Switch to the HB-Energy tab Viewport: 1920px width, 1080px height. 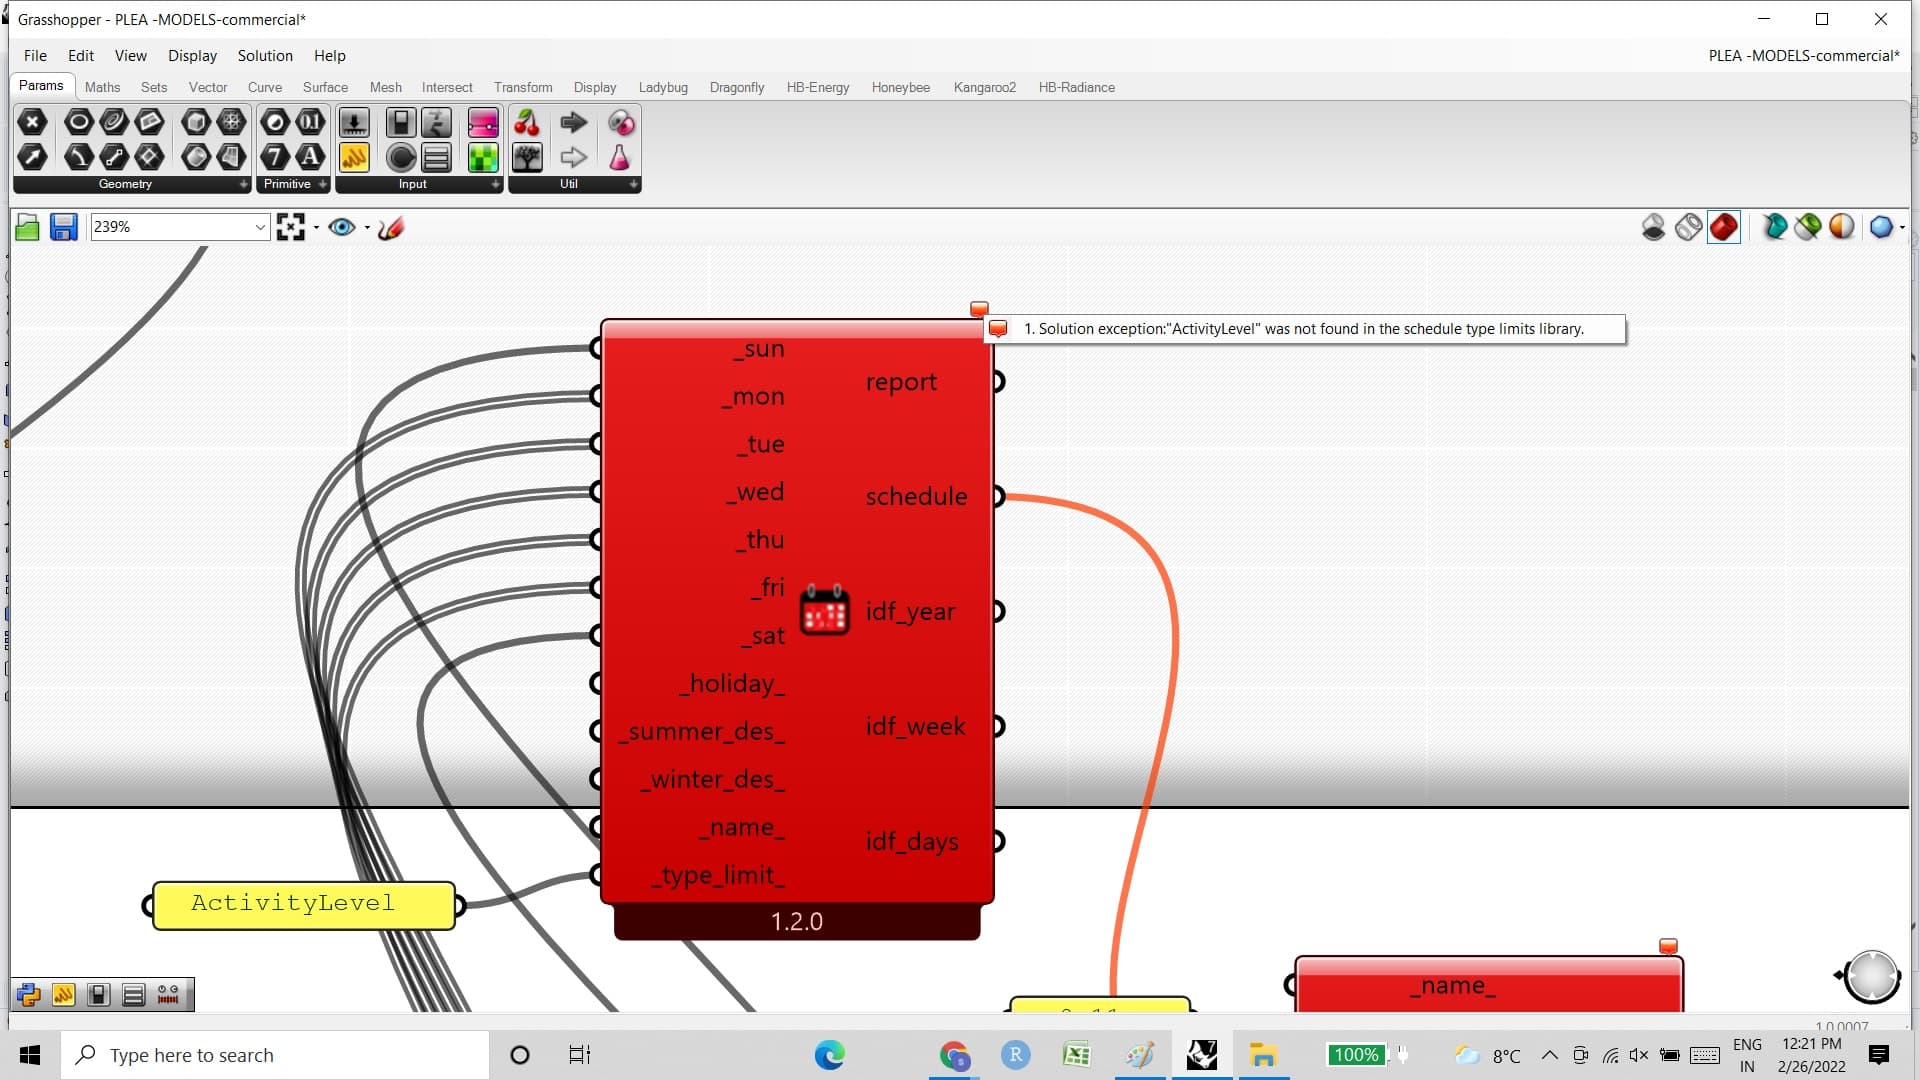817,88
